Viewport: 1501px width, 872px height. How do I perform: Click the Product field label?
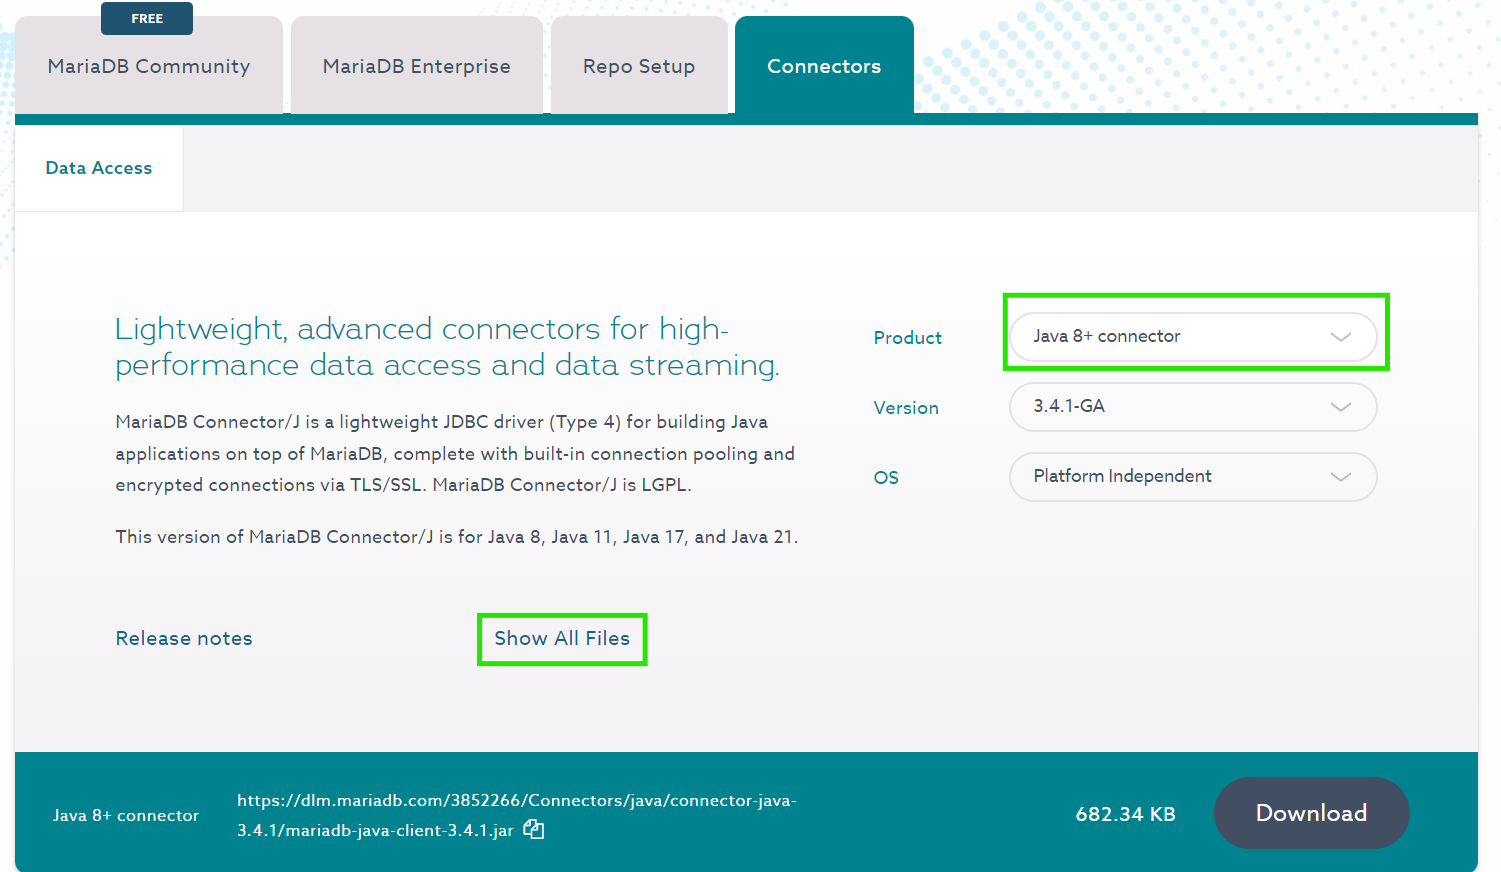click(907, 338)
